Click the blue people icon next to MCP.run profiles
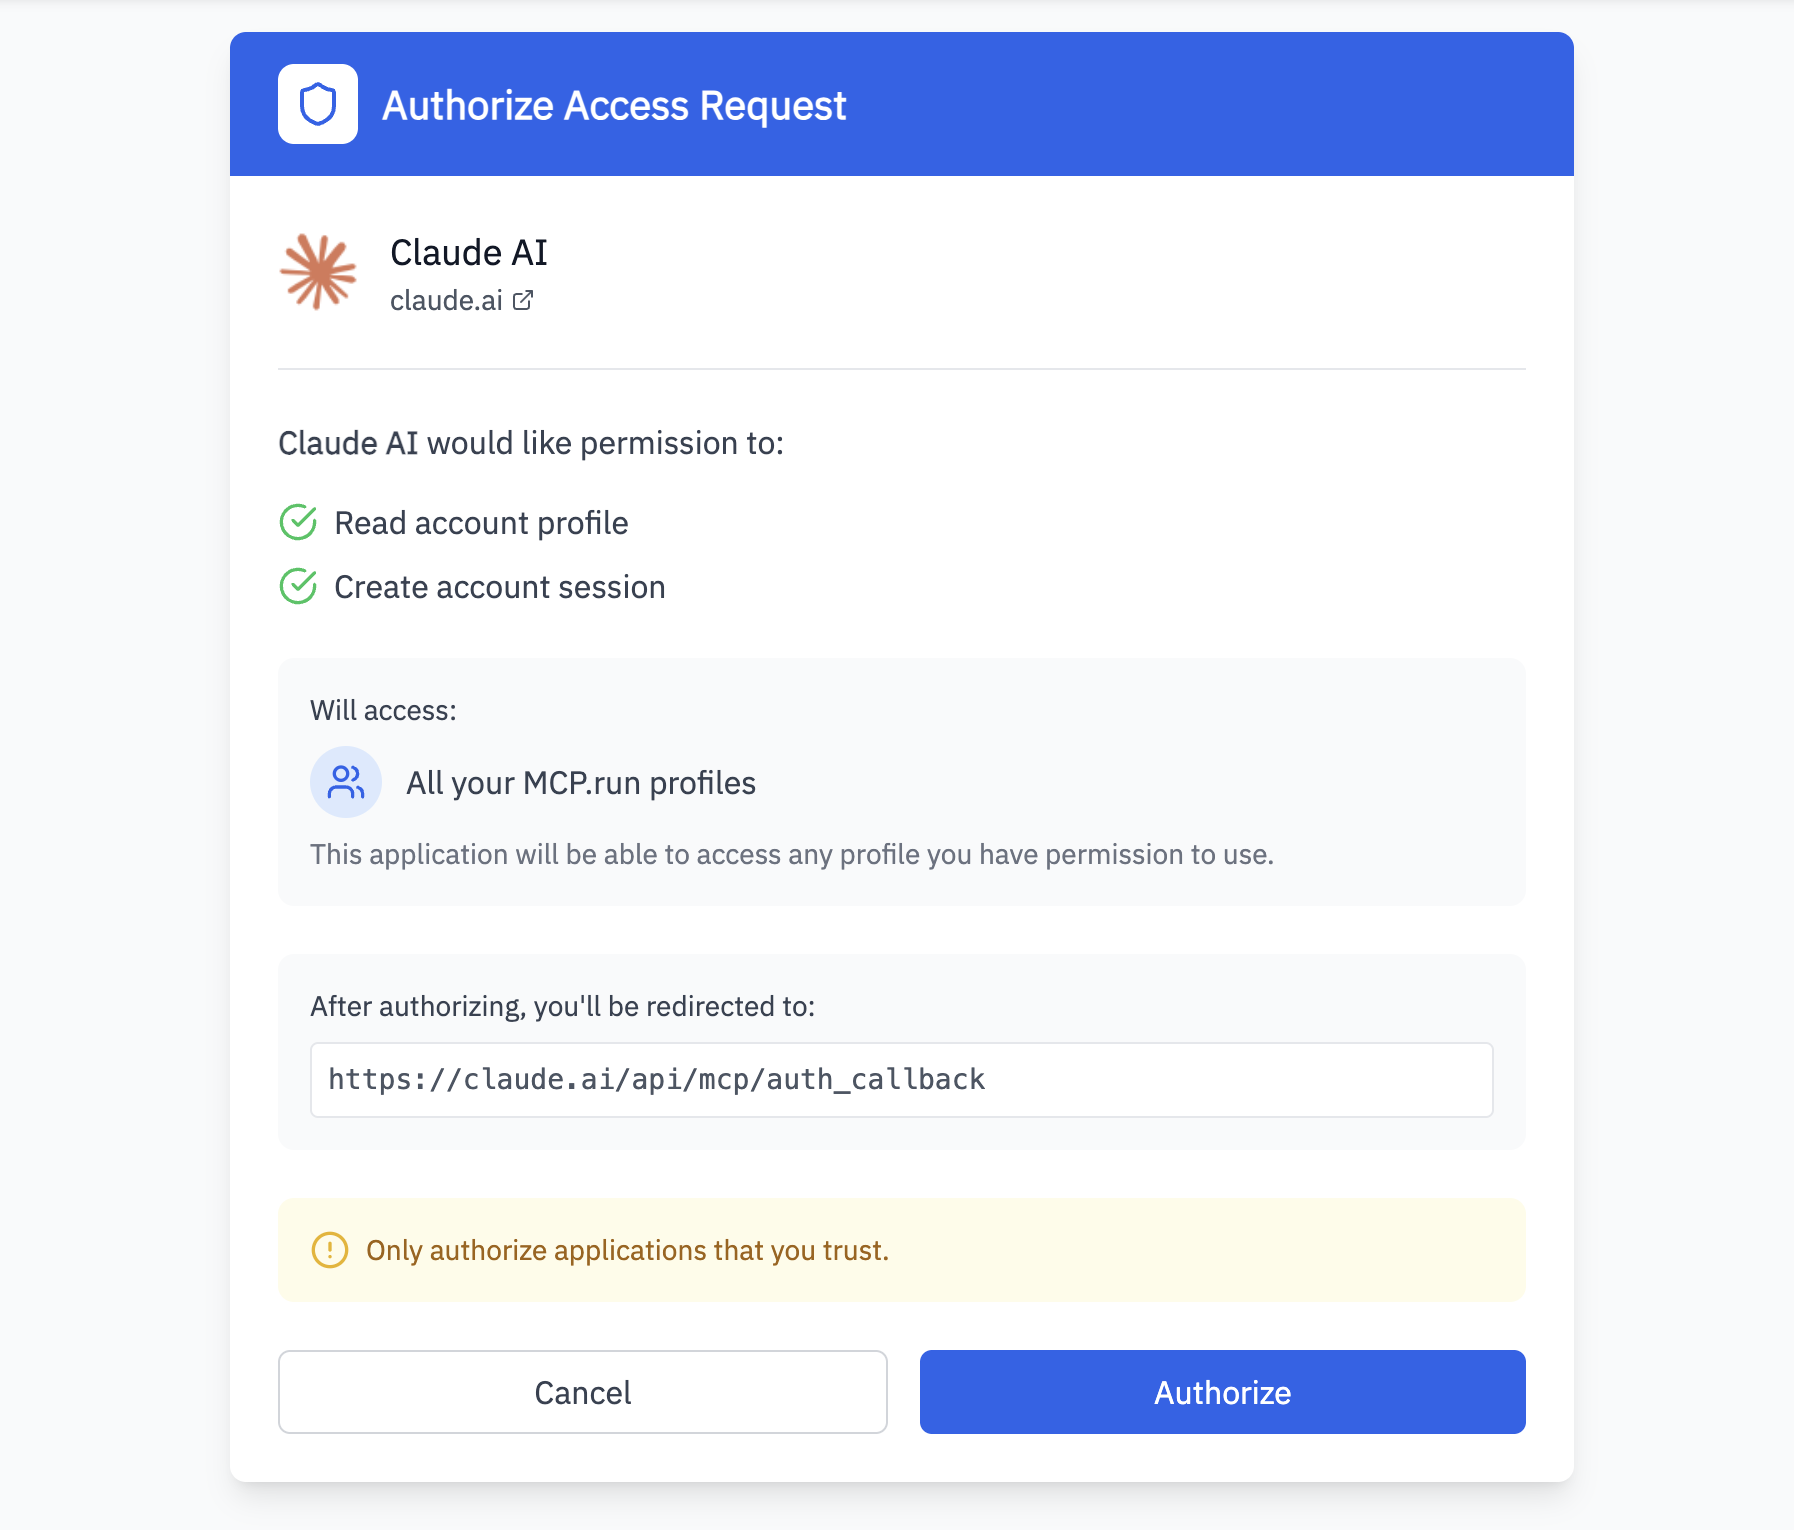The height and width of the screenshot is (1530, 1794). tap(346, 782)
